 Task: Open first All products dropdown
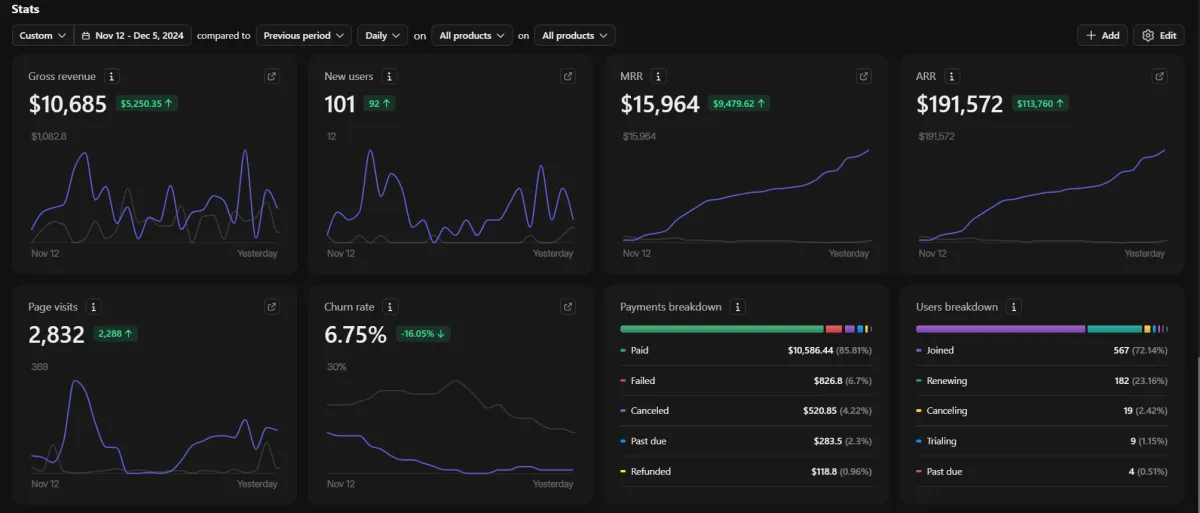(x=473, y=35)
